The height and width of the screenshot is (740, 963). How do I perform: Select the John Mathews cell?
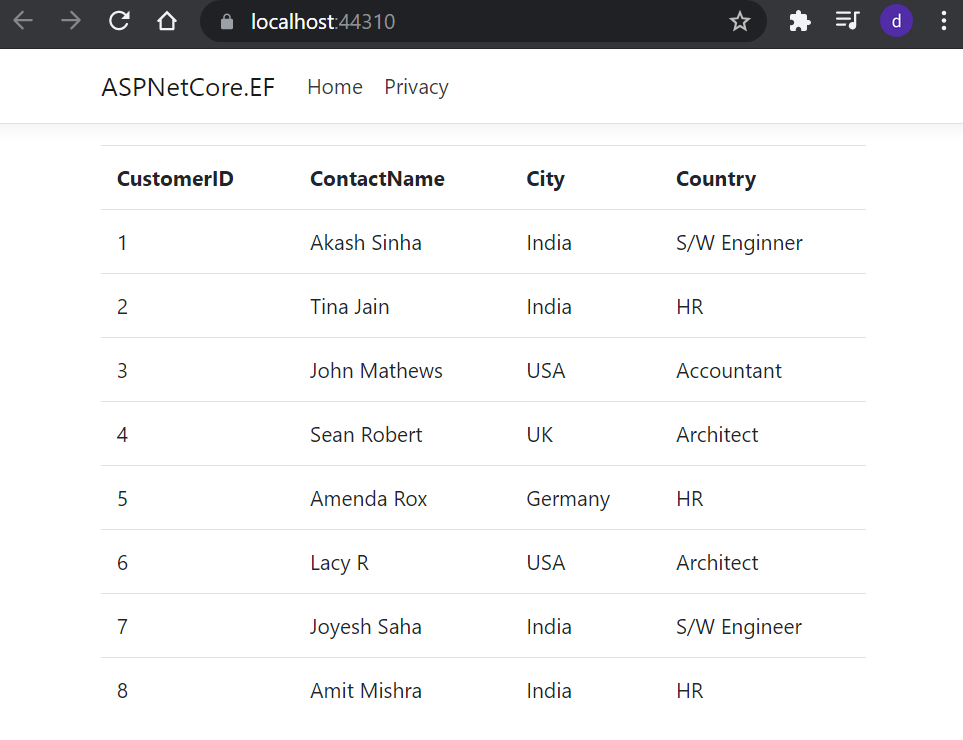point(376,370)
